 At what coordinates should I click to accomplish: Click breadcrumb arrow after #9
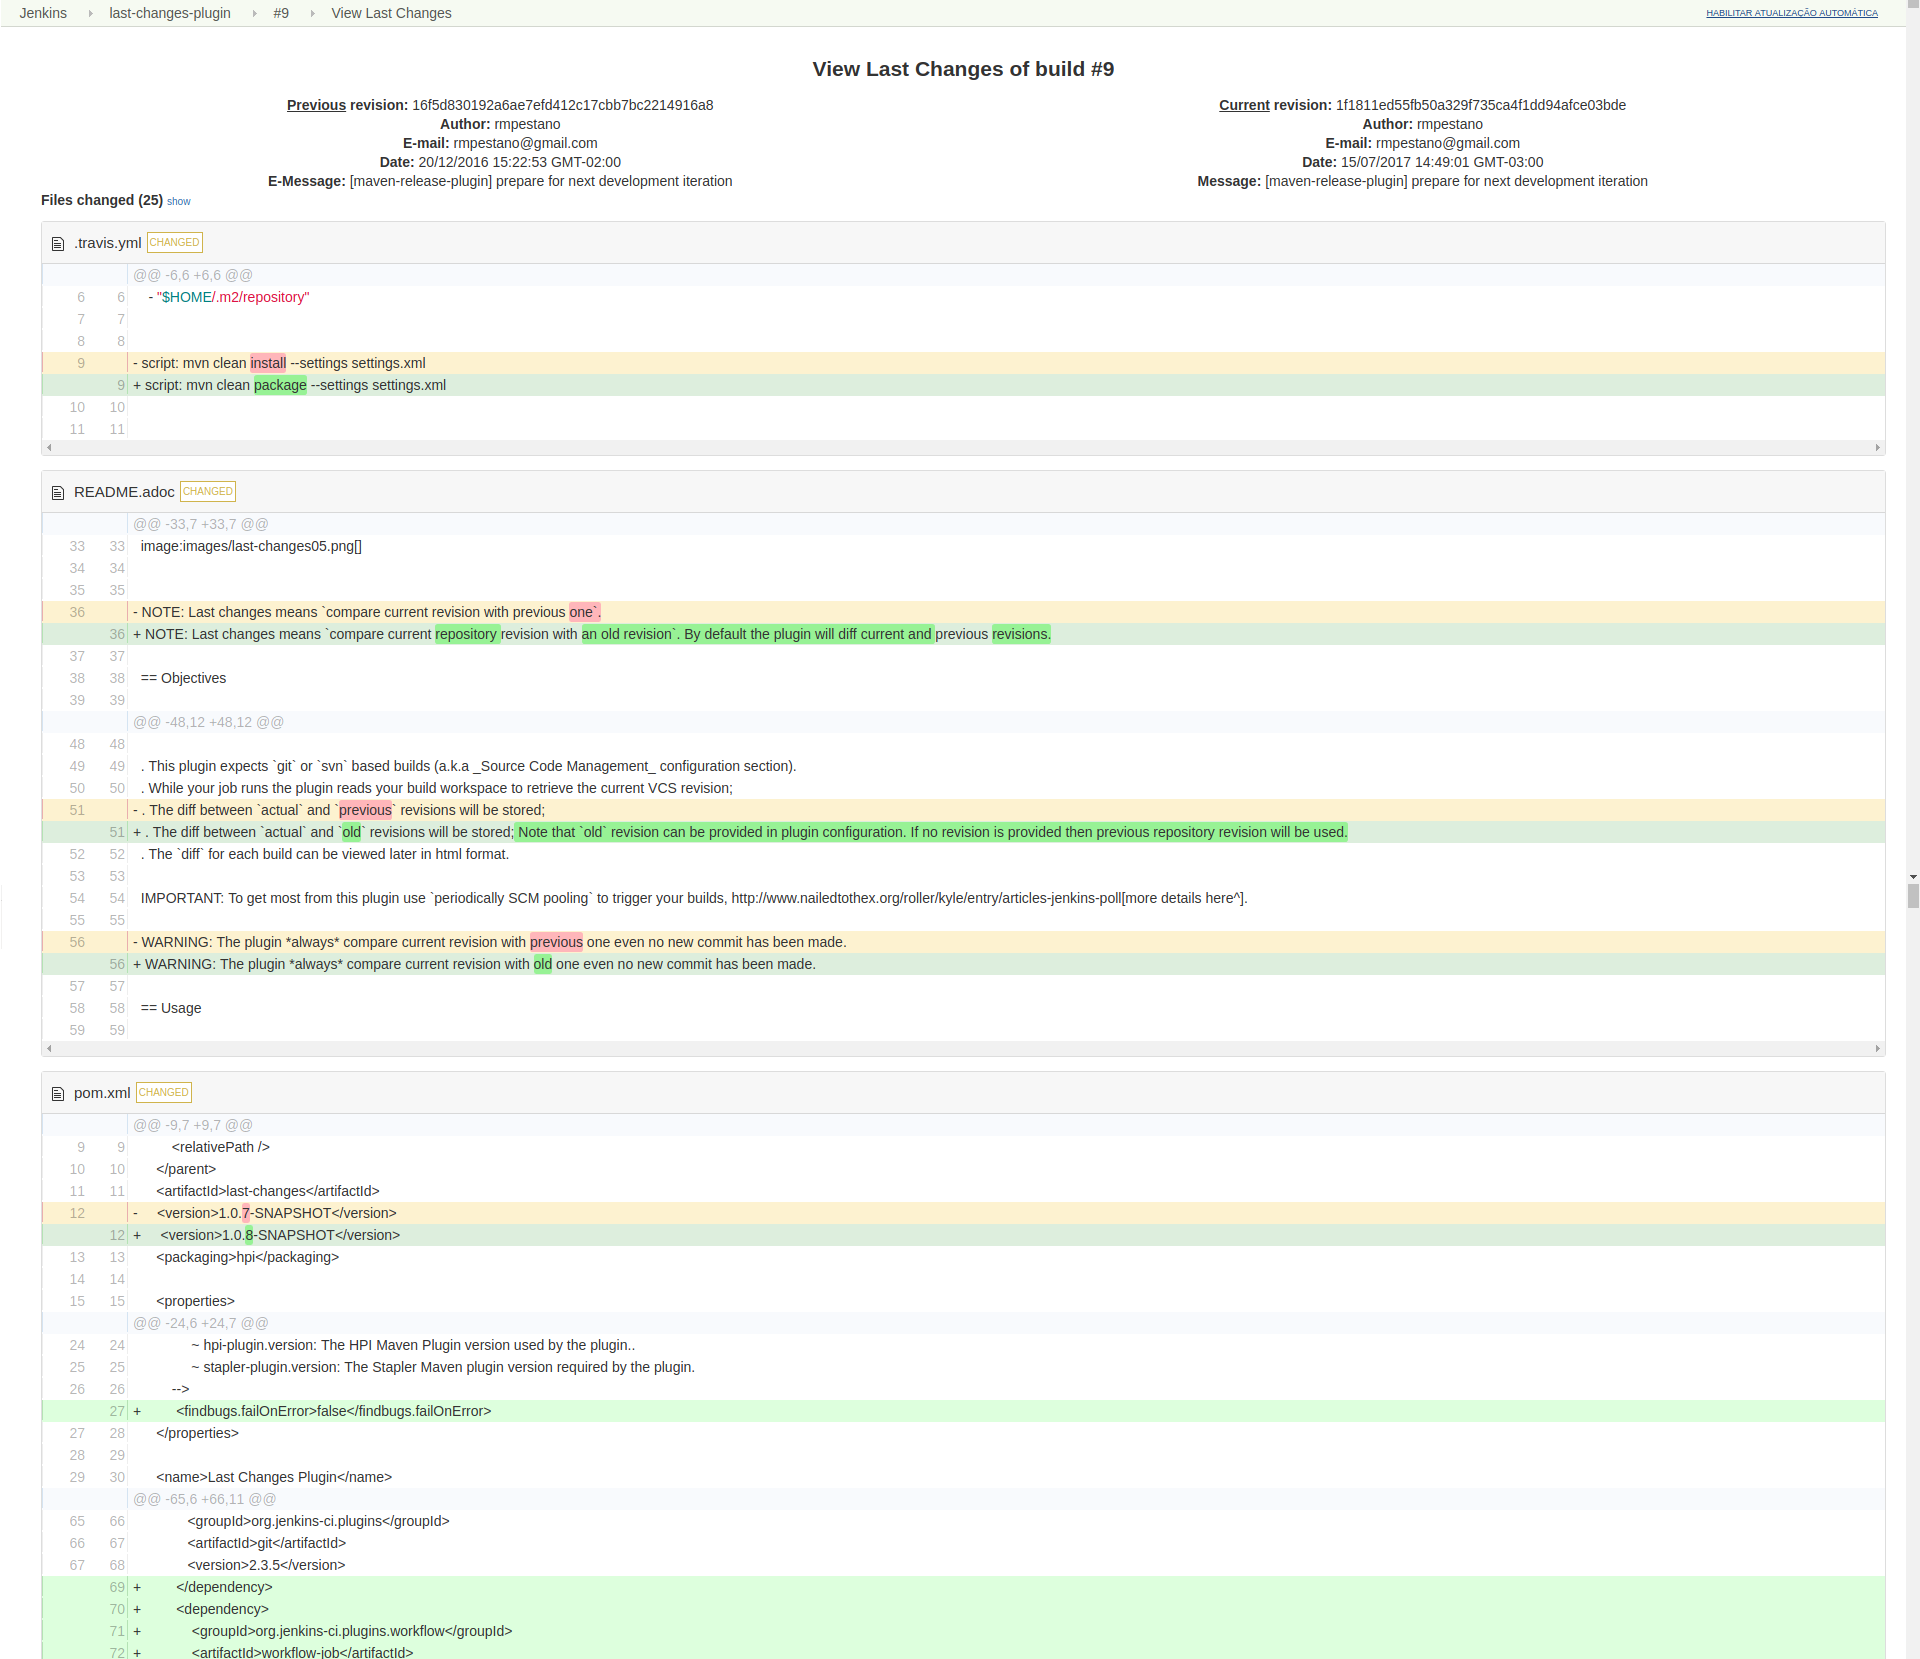coord(312,14)
